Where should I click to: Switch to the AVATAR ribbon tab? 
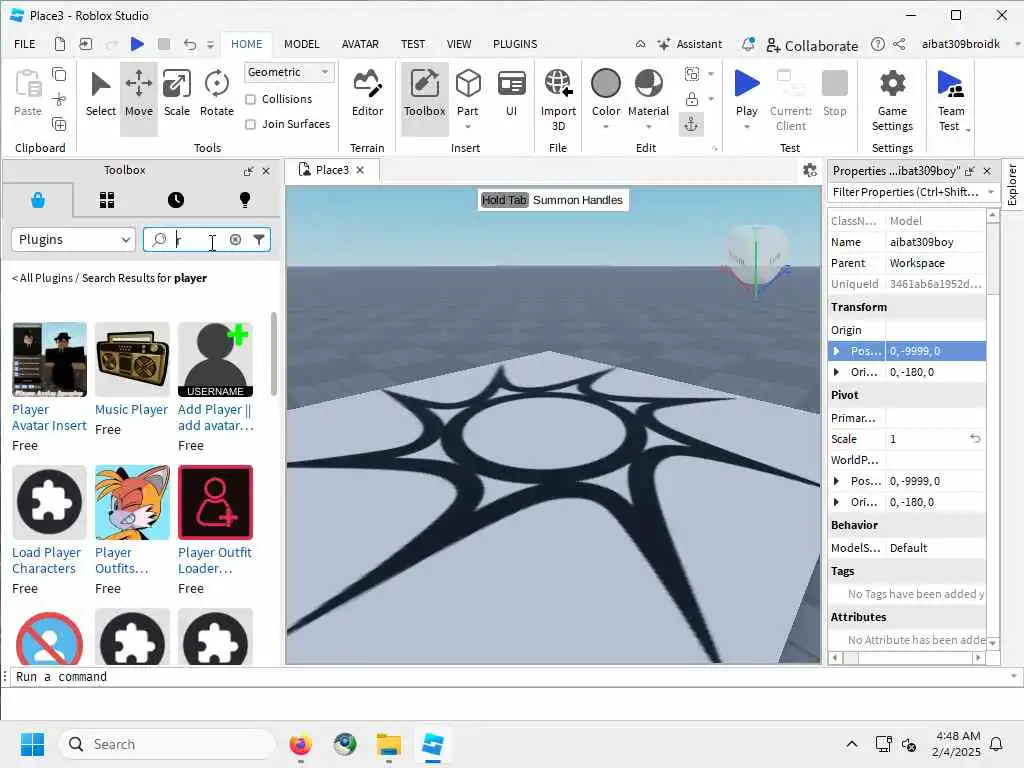coord(360,44)
